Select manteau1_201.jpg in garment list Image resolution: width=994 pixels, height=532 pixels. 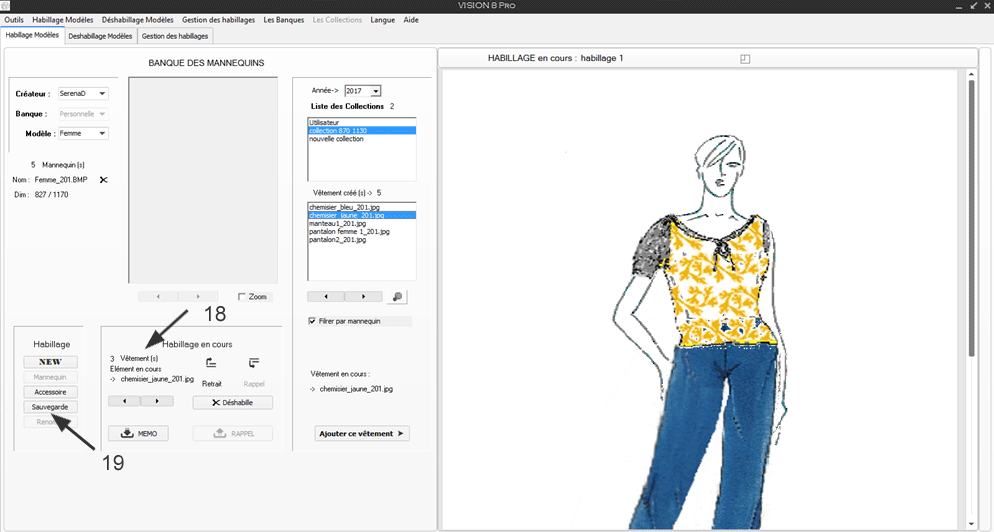click(338, 223)
